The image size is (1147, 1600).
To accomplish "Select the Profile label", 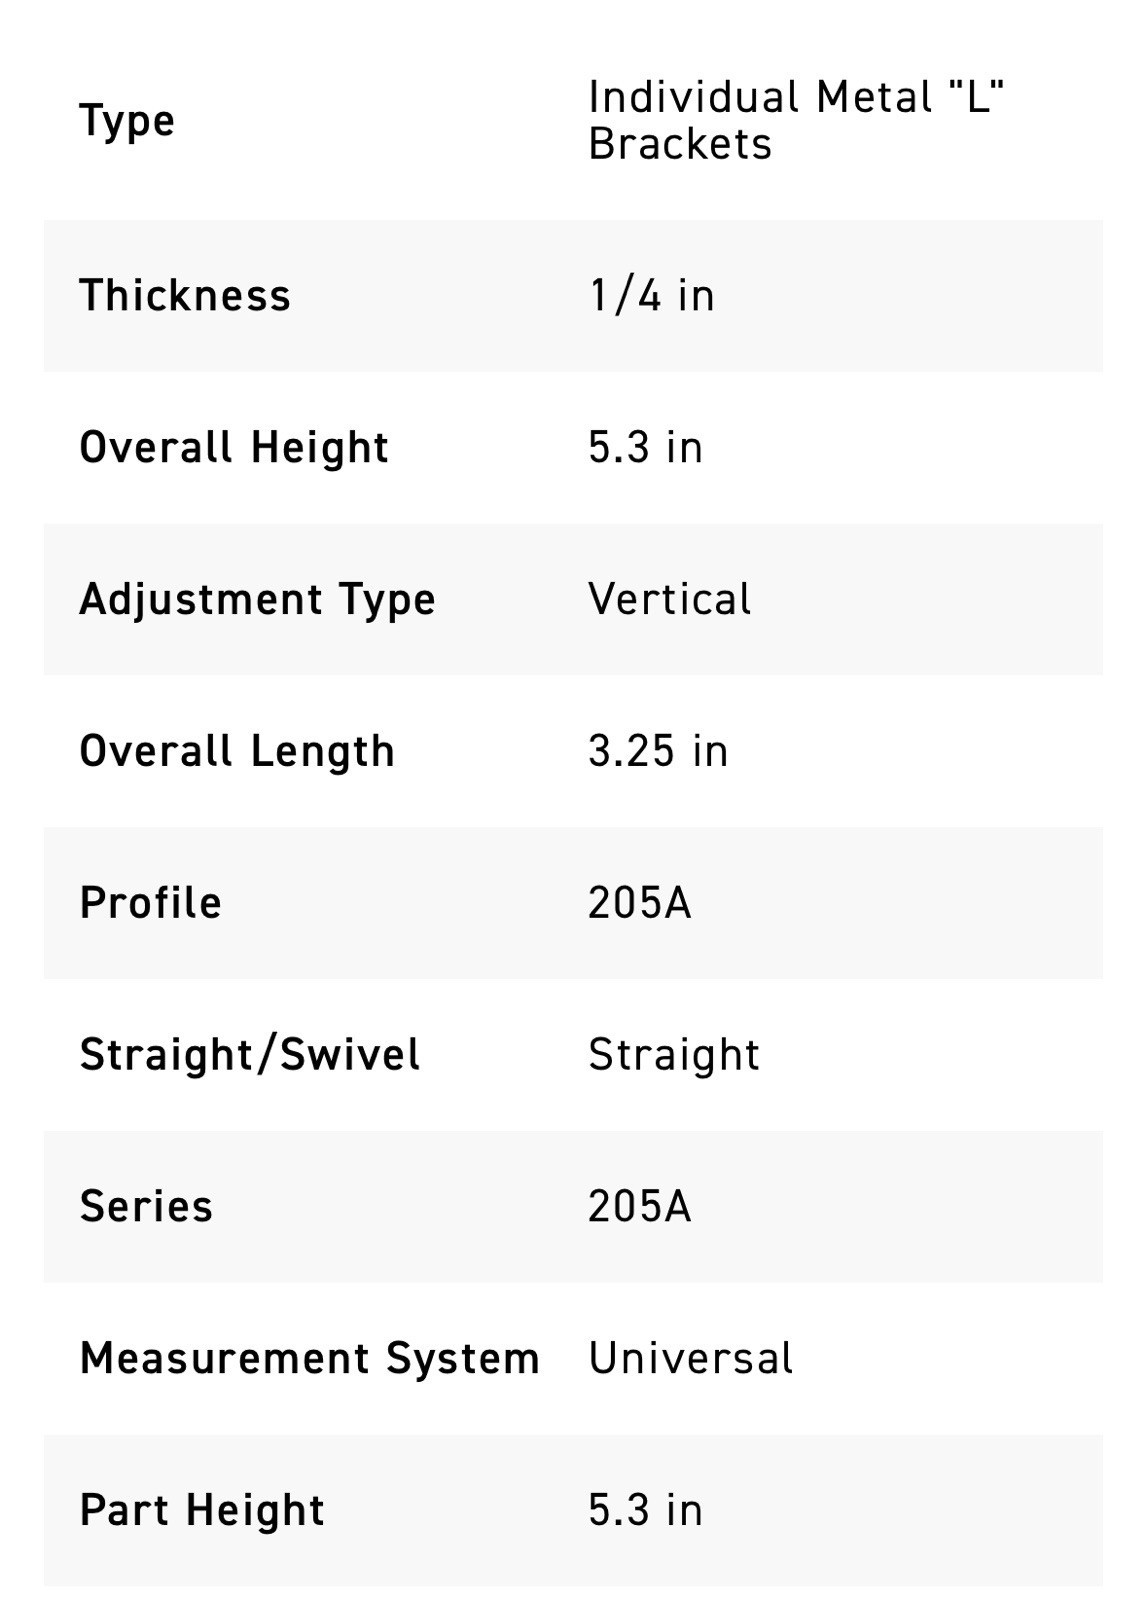I will [x=151, y=903].
